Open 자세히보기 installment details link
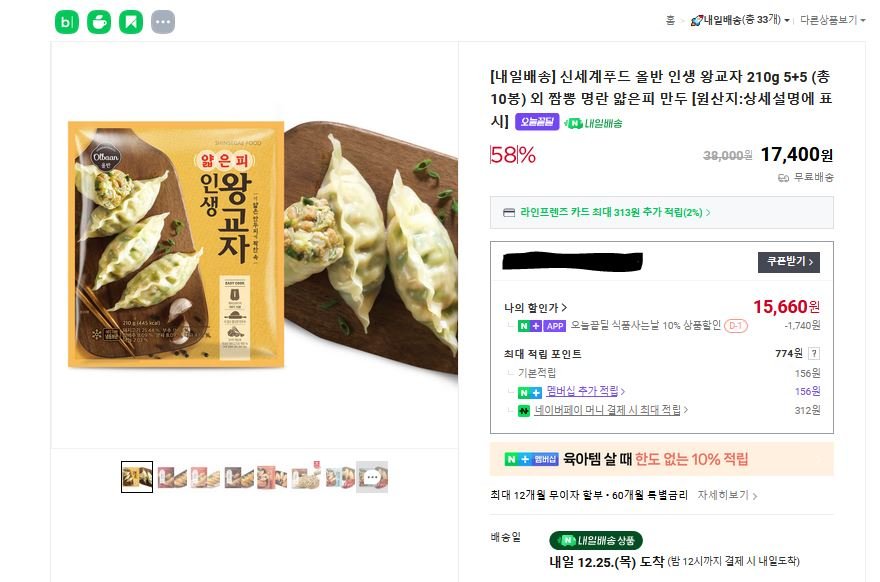Screen dimensions: 880x582 click(728, 495)
